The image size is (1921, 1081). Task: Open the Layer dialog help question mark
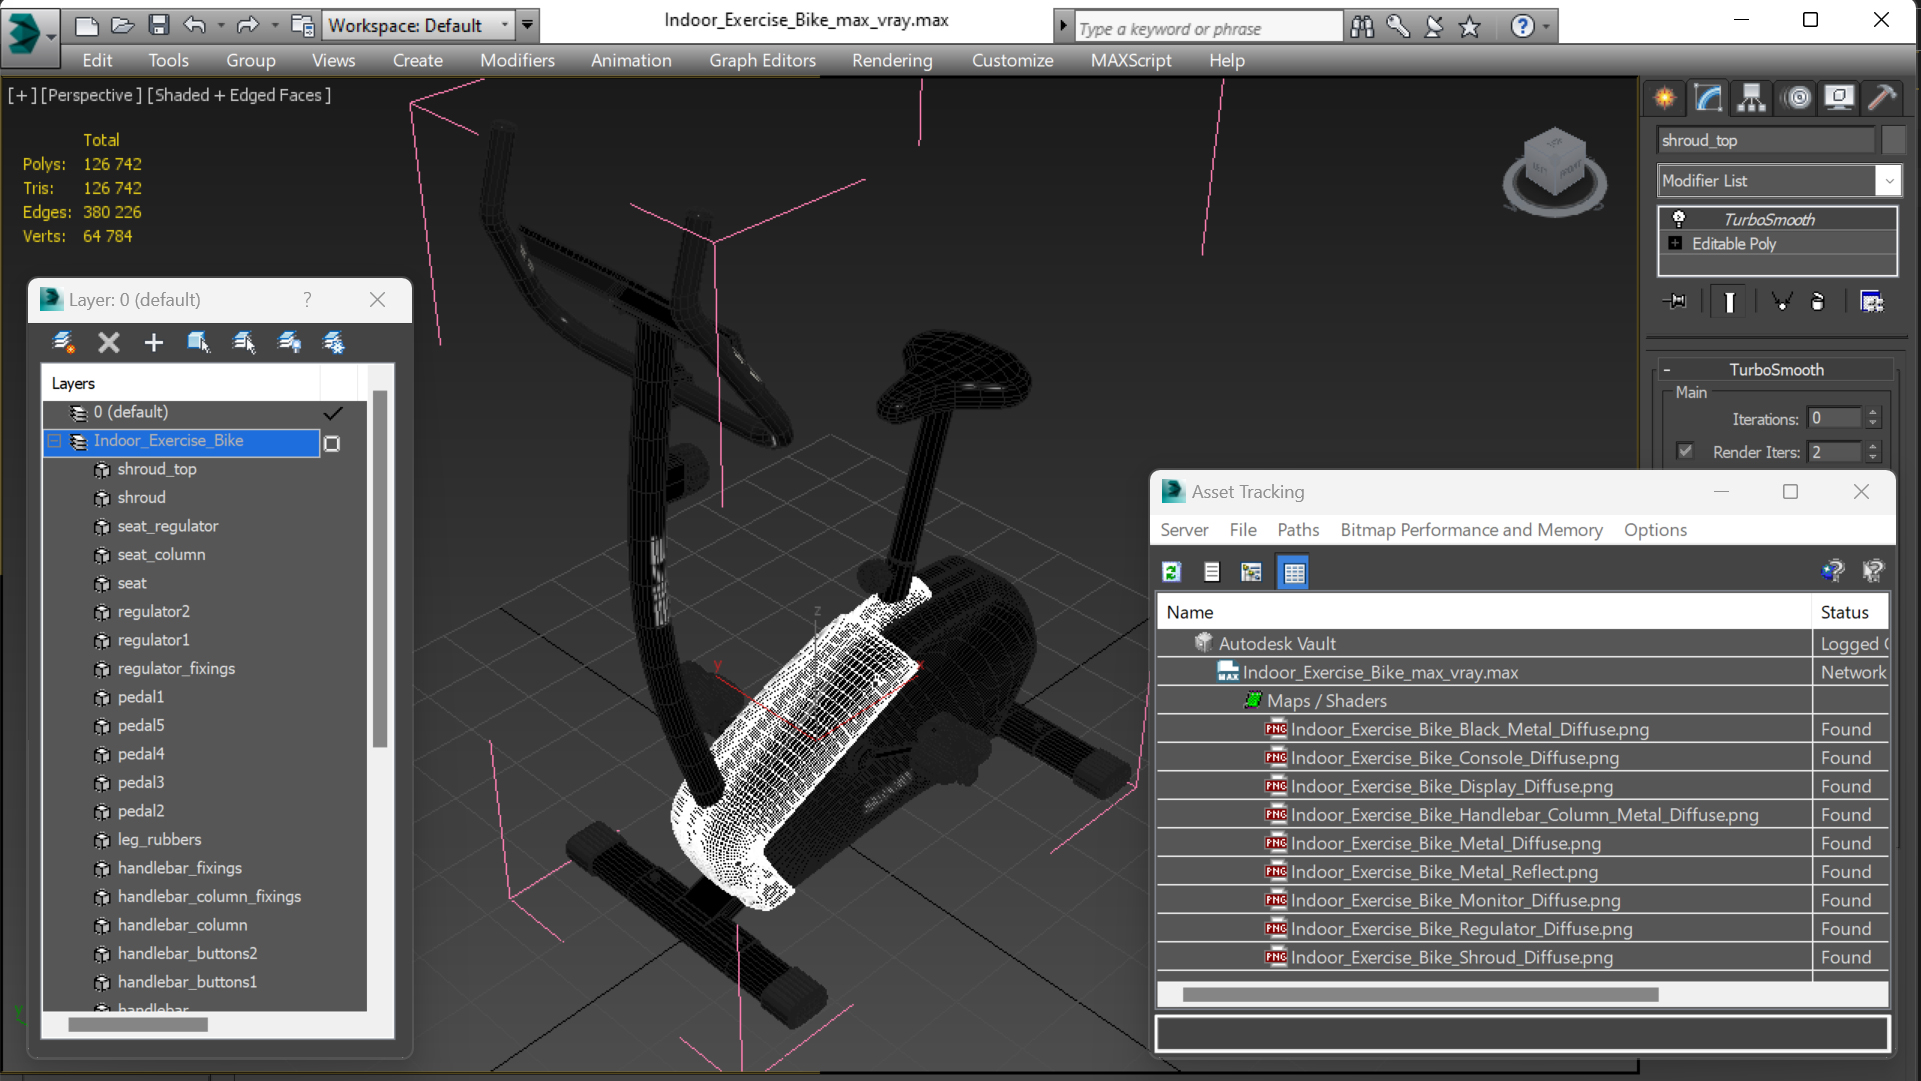click(307, 299)
